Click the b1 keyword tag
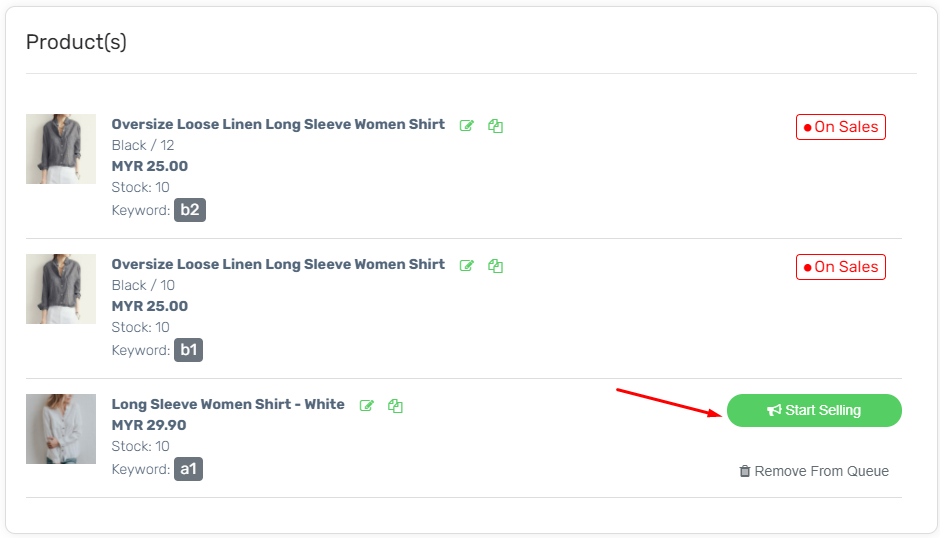940x538 pixels. [189, 350]
